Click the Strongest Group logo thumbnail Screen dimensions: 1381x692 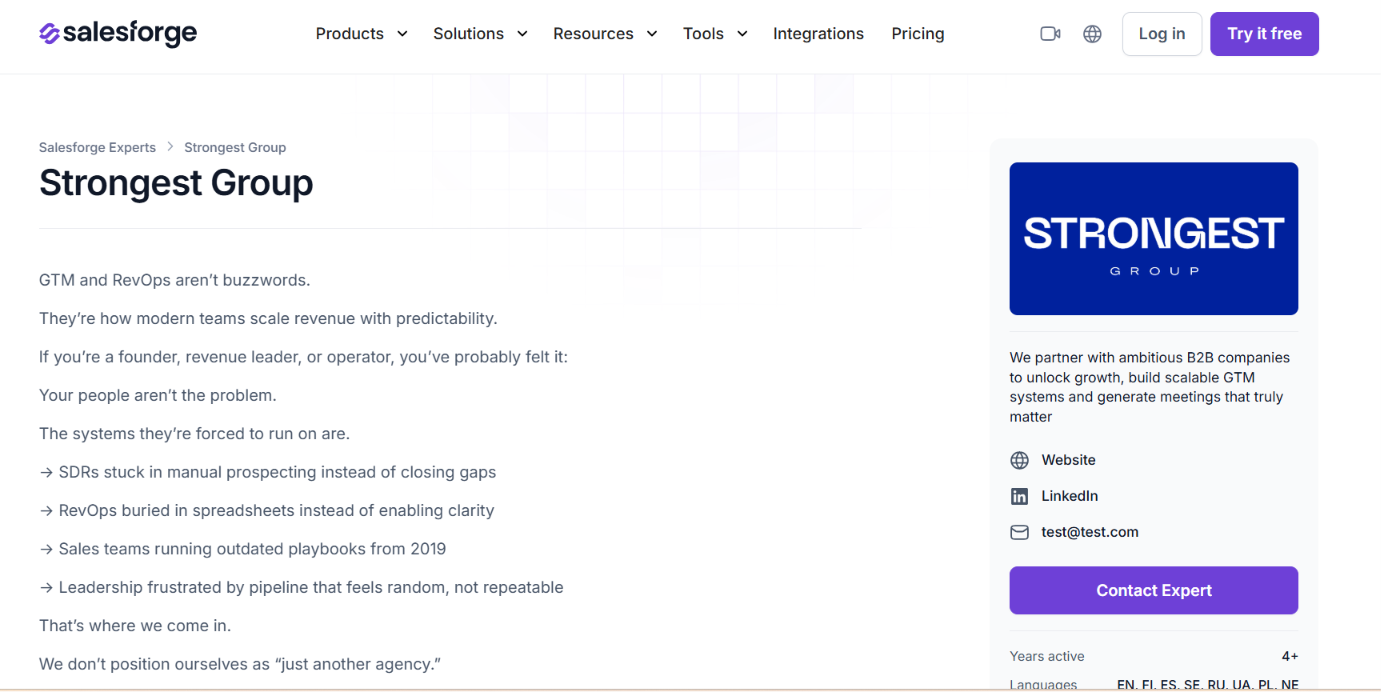[1154, 239]
